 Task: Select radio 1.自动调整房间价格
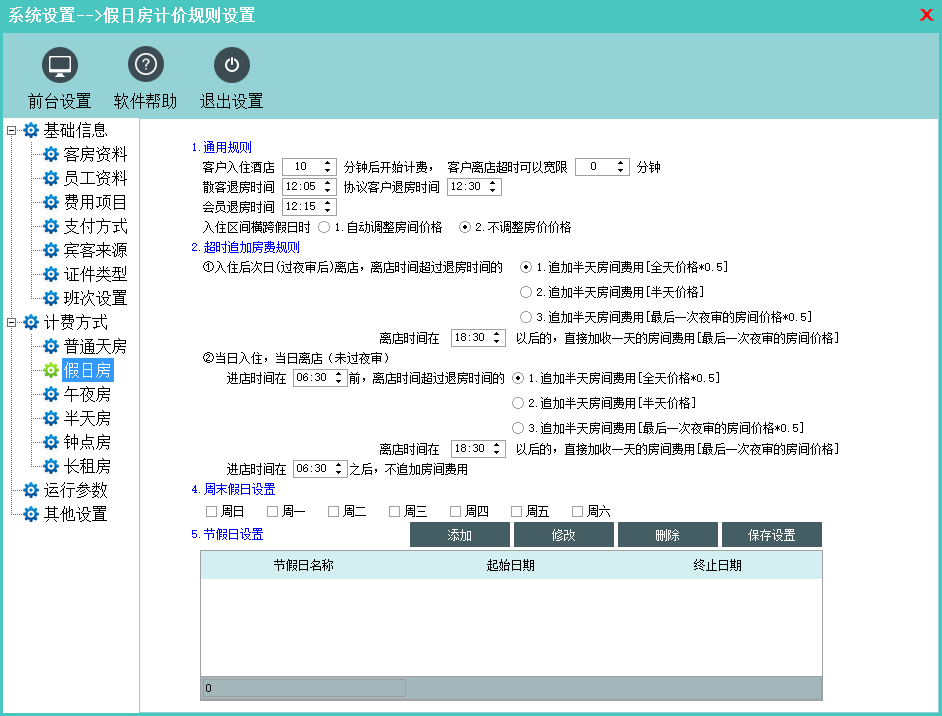click(x=324, y=227)
